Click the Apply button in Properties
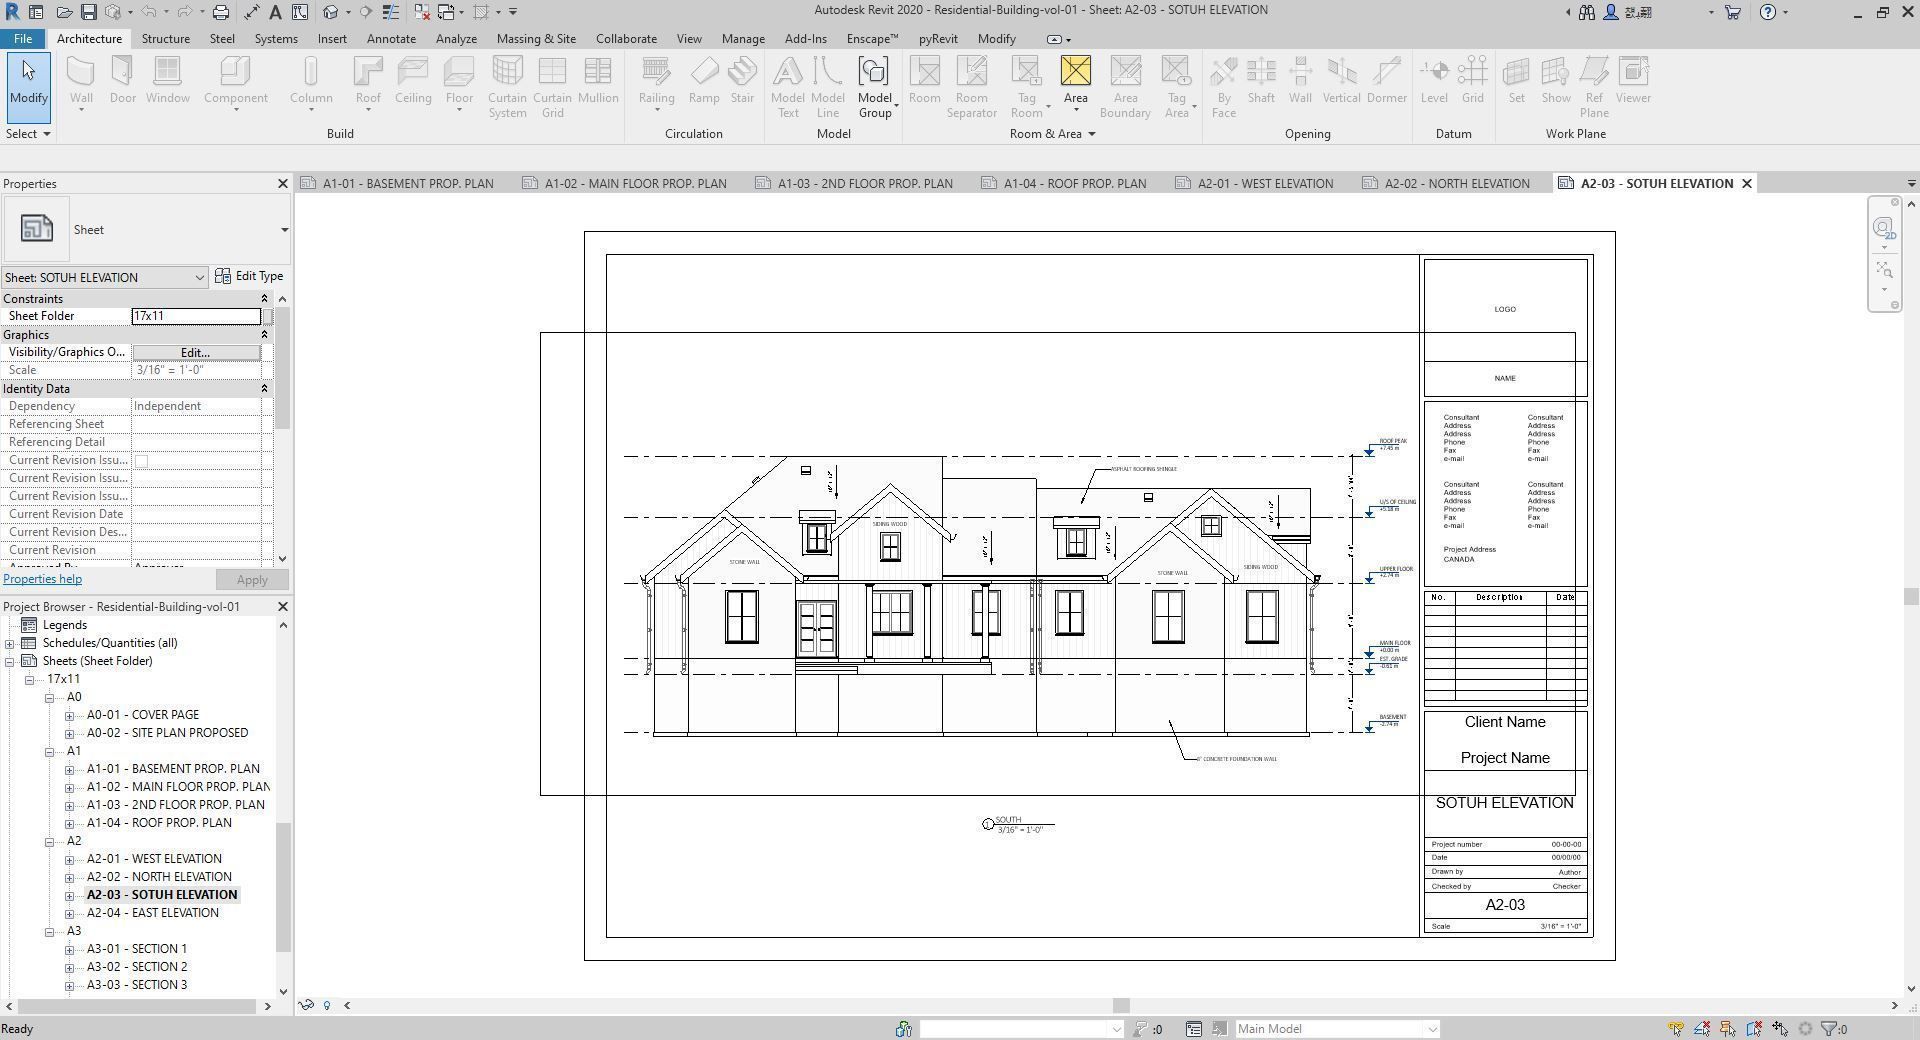This screenshot has height=1040, width=1920. pos(252,580)
